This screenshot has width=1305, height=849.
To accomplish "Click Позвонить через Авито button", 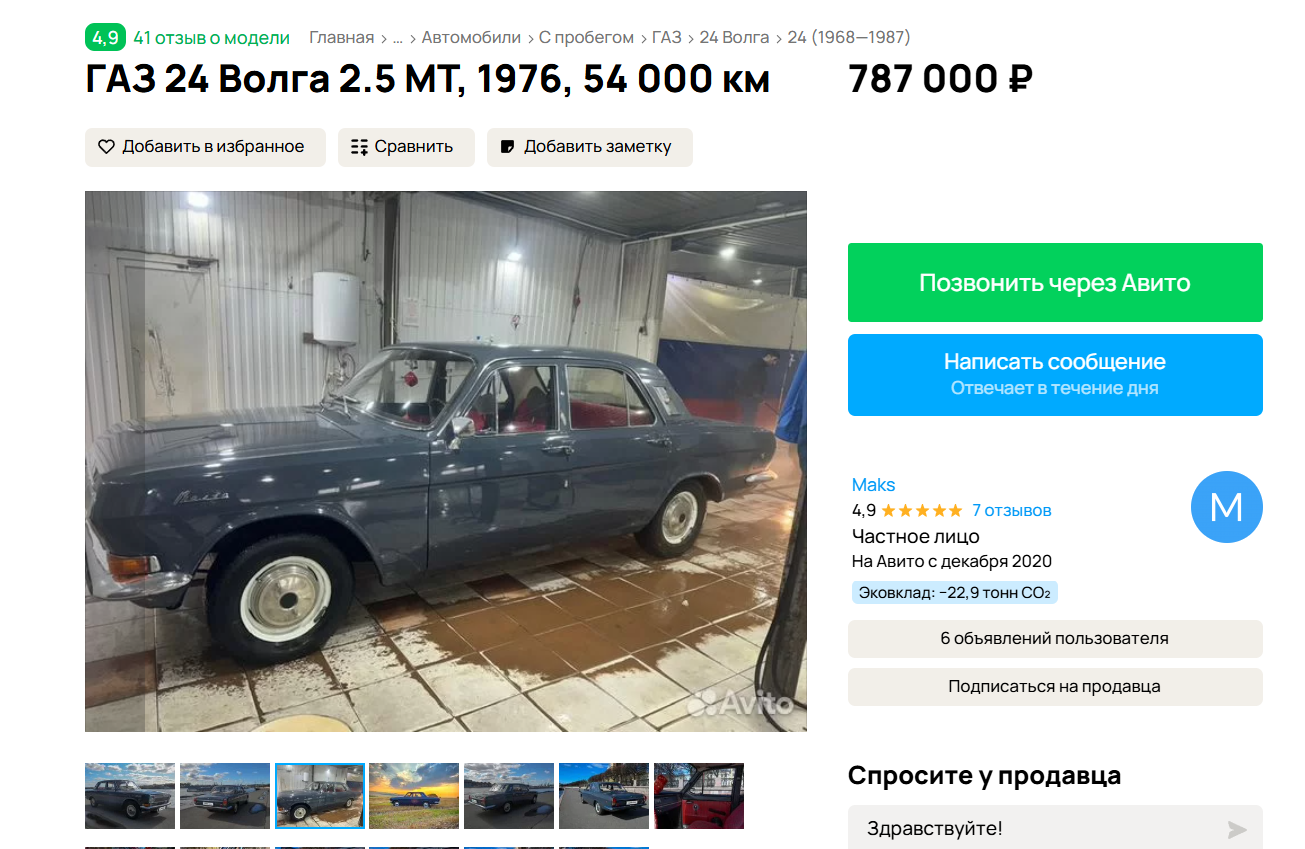I will 1055,282.
